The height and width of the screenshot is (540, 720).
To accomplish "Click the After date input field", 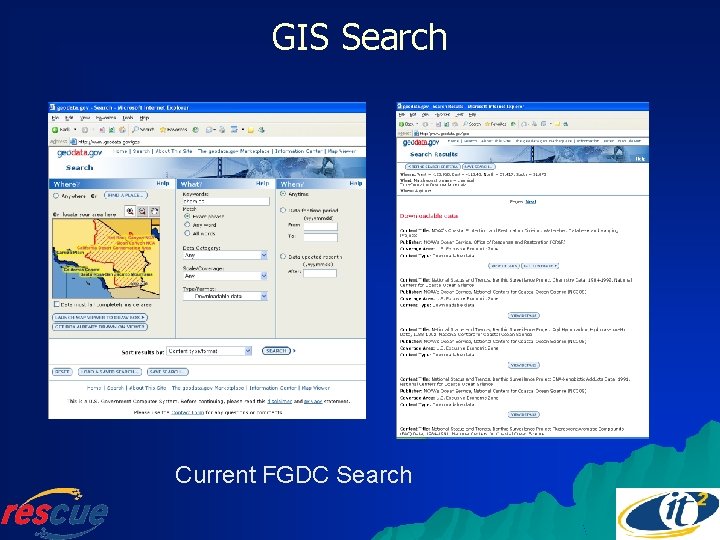I will click(320, 273).
